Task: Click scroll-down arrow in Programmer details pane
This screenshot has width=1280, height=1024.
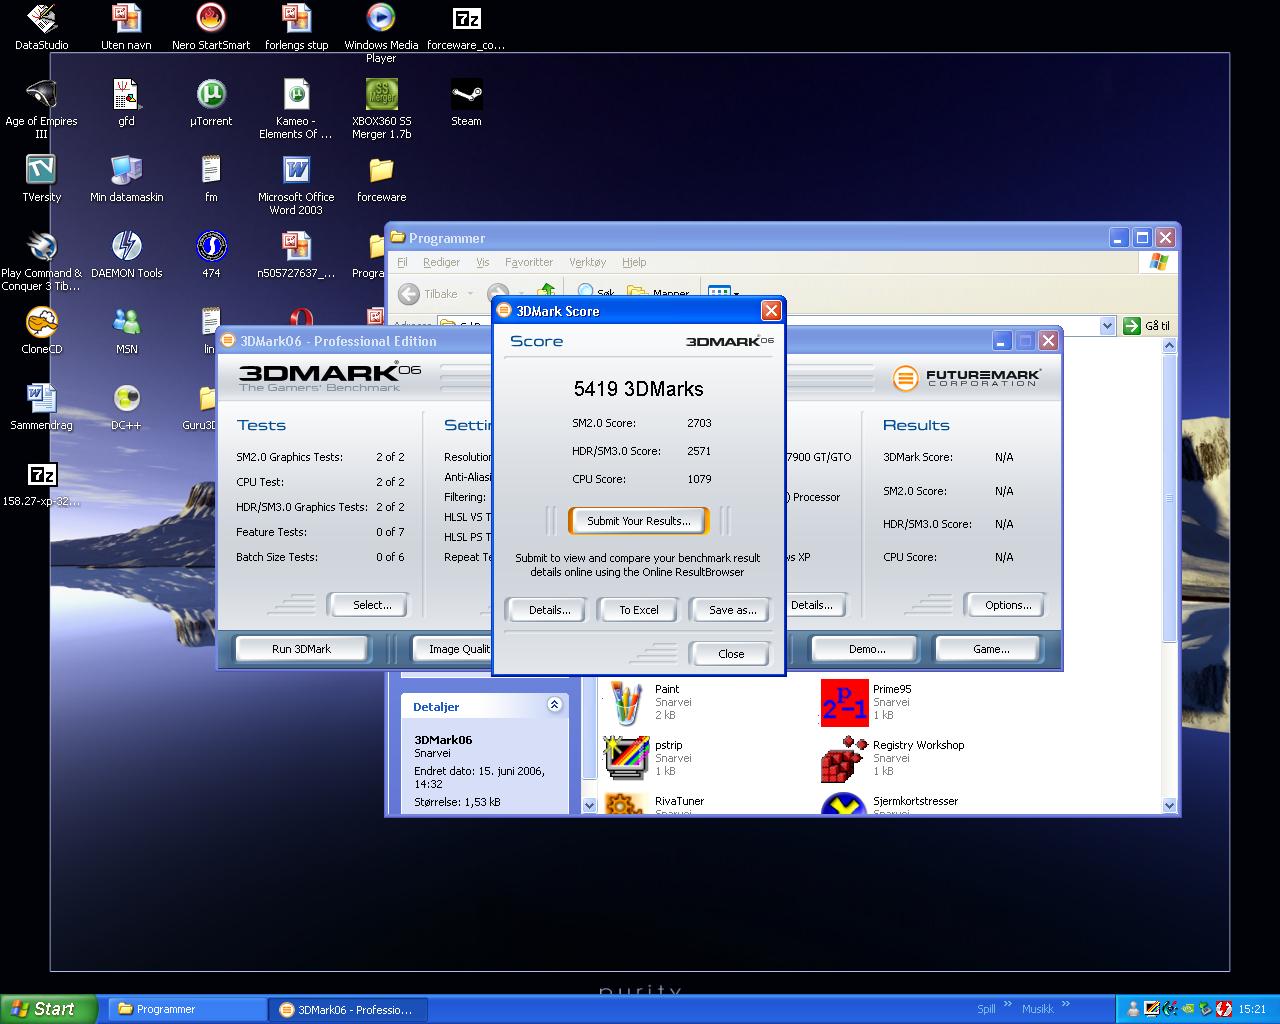Action: 589,805
